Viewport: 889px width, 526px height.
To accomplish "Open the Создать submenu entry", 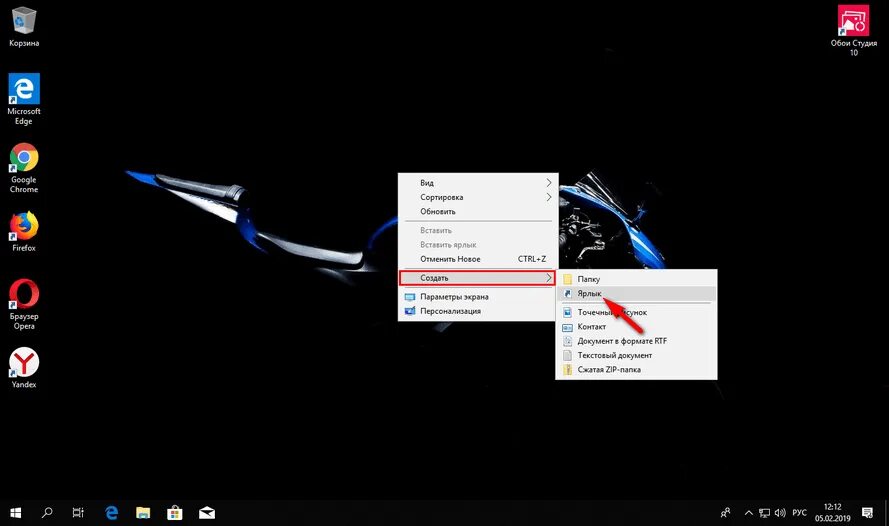I will pyautogui.click(x=478, y=278).
